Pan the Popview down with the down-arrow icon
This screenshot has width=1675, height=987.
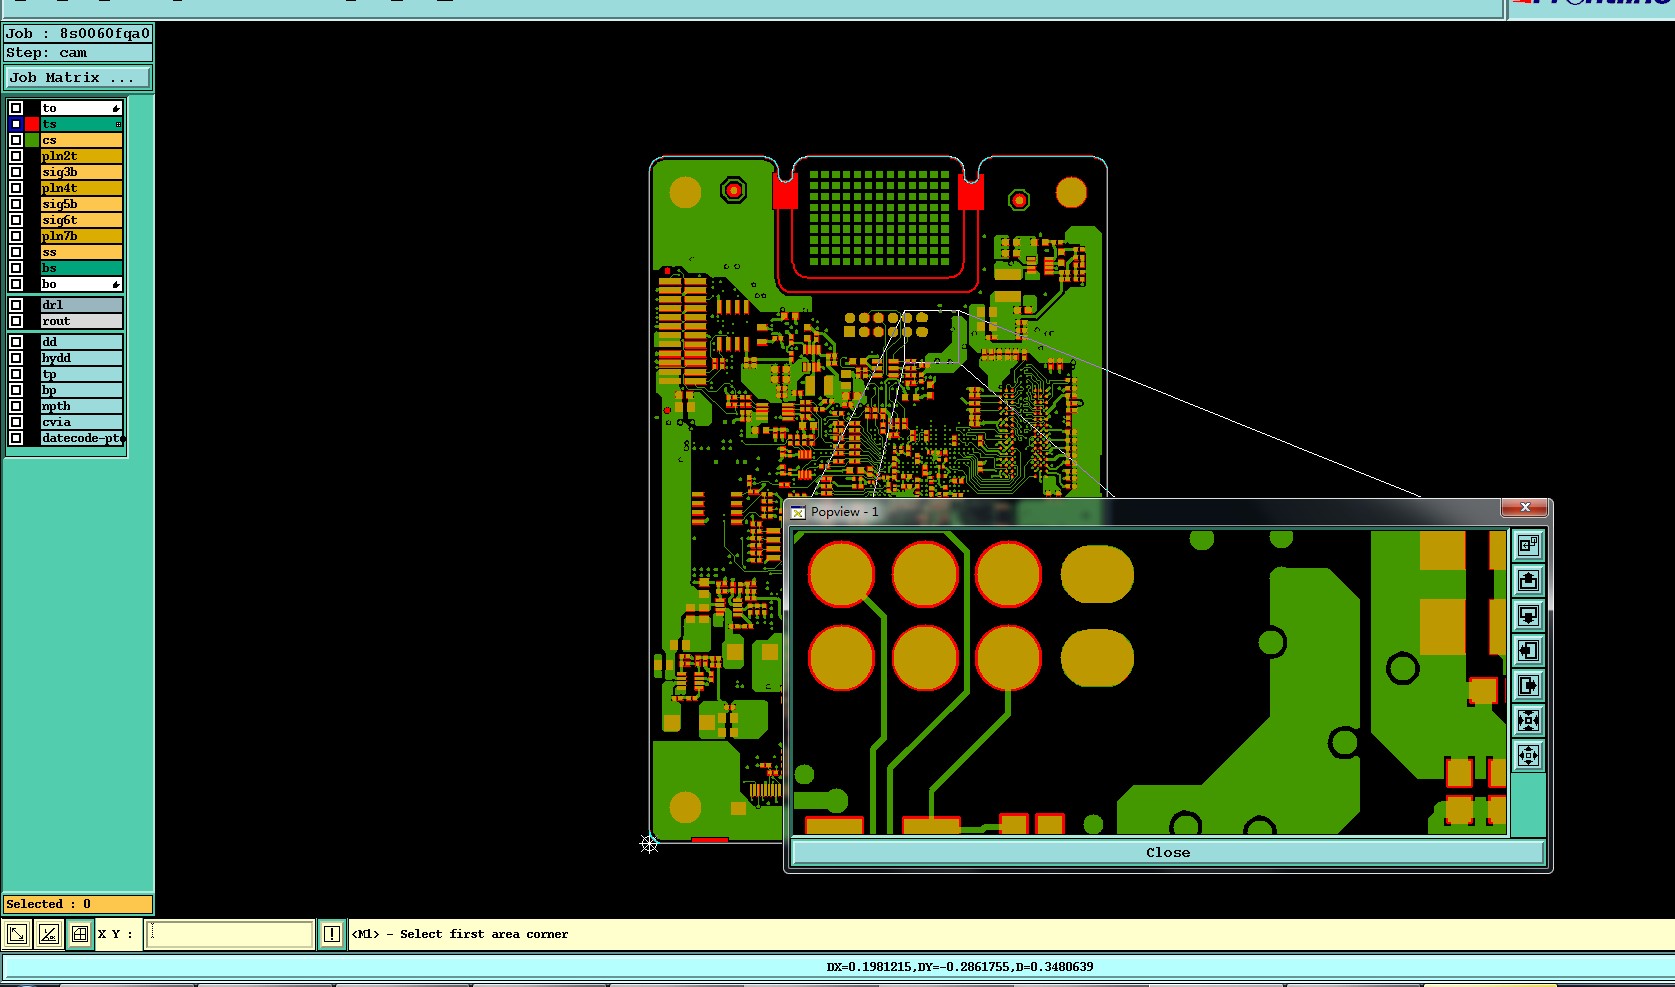(1528, 615)
